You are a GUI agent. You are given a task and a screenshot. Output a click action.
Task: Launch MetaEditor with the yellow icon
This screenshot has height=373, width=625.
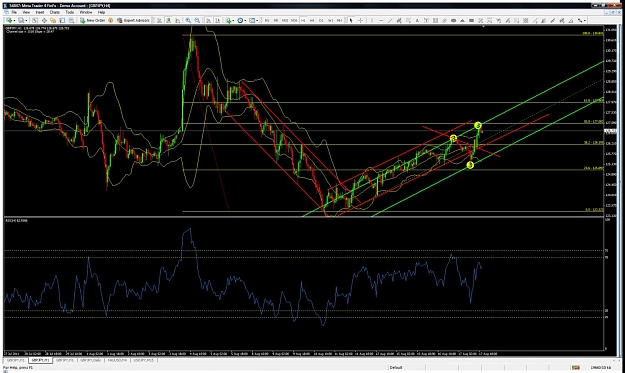click(110, 20)
